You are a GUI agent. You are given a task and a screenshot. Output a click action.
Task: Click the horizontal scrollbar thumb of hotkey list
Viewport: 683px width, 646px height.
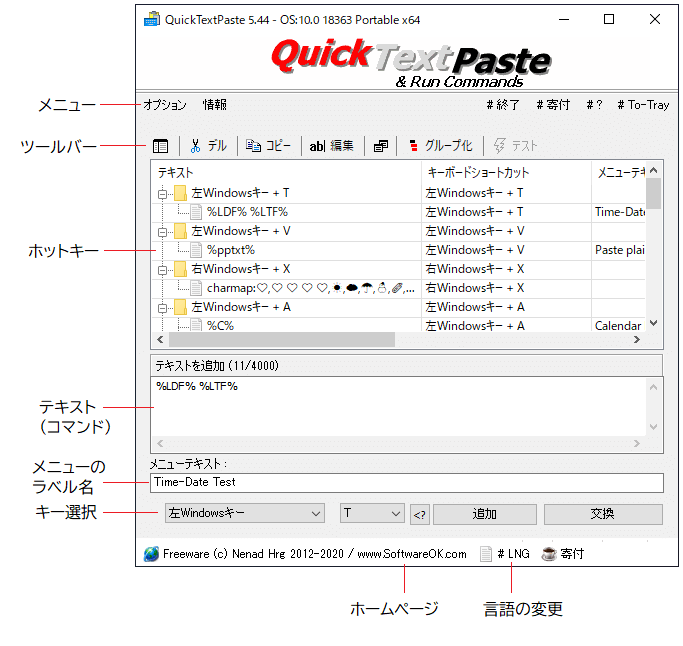coord(282,339)
